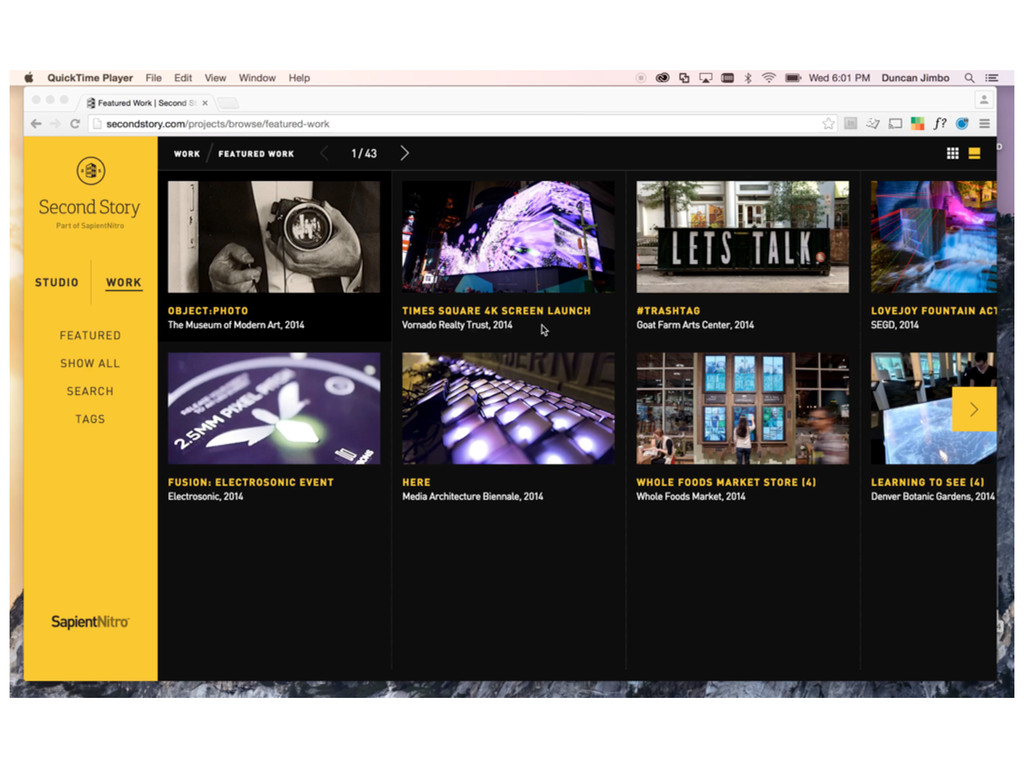The height and width of the screenshot is (768, 1024).
Task: Close the Featured Work tab
Action: pyautogui.click(x=205, y=103)
